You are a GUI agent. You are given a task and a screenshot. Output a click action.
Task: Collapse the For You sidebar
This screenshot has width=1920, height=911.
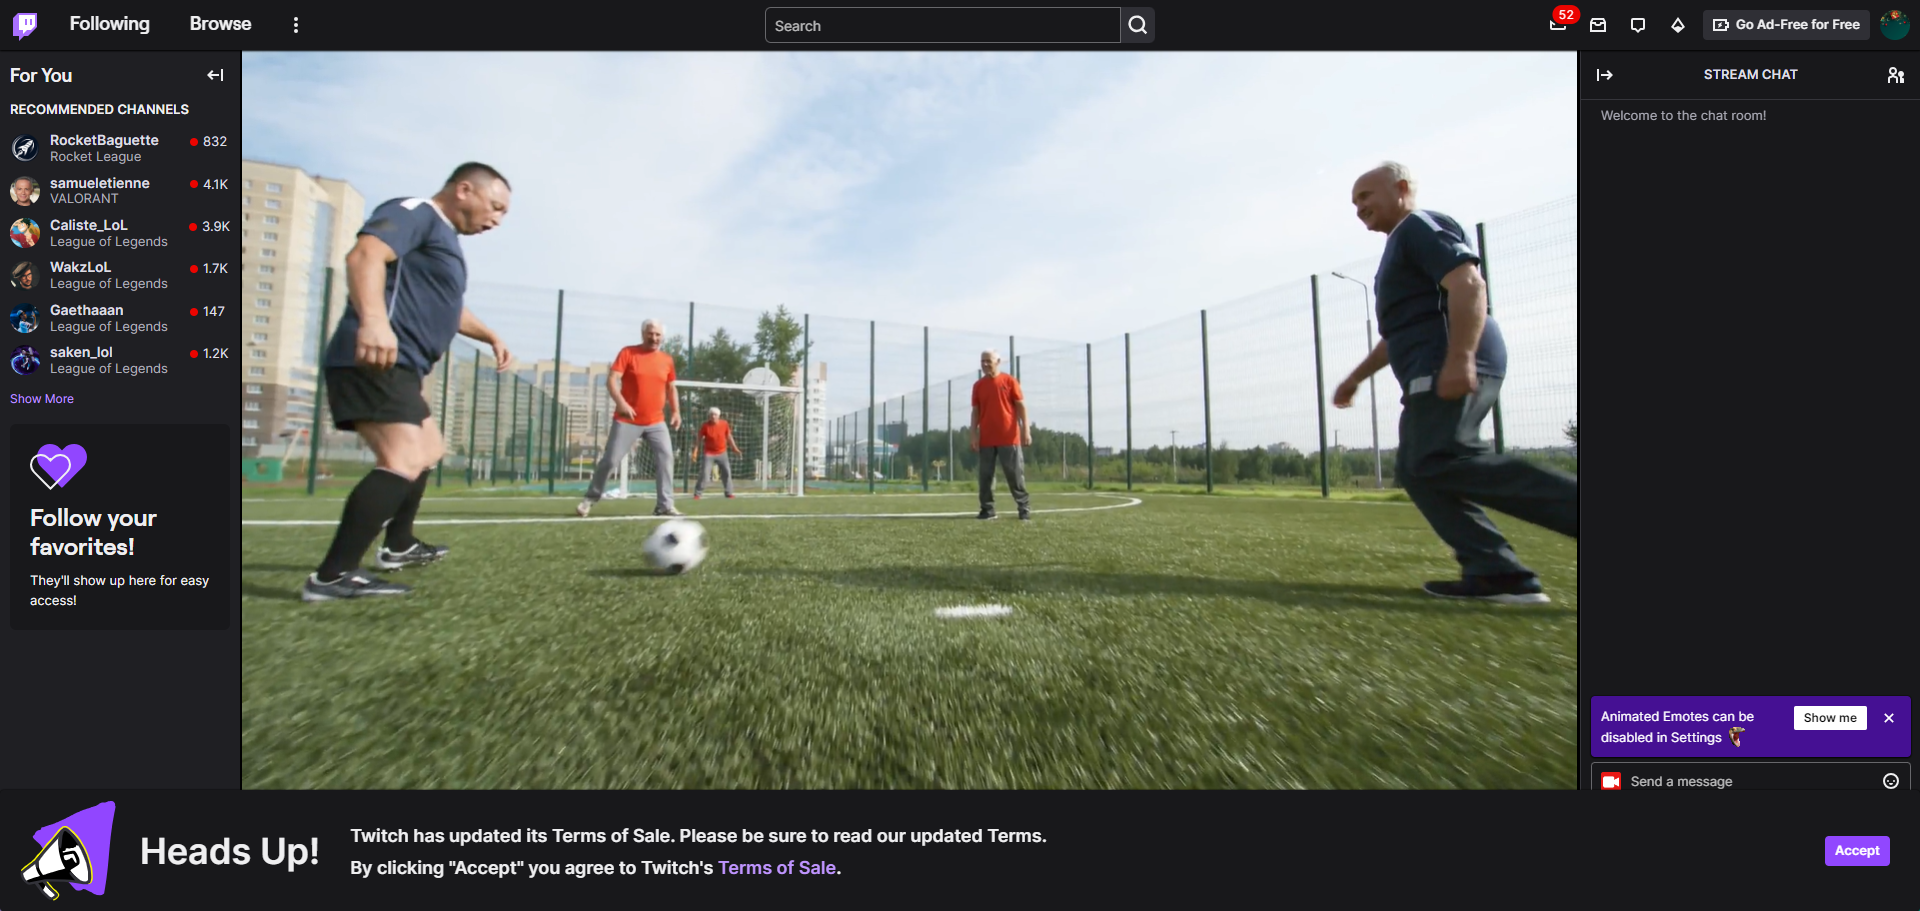215,75
